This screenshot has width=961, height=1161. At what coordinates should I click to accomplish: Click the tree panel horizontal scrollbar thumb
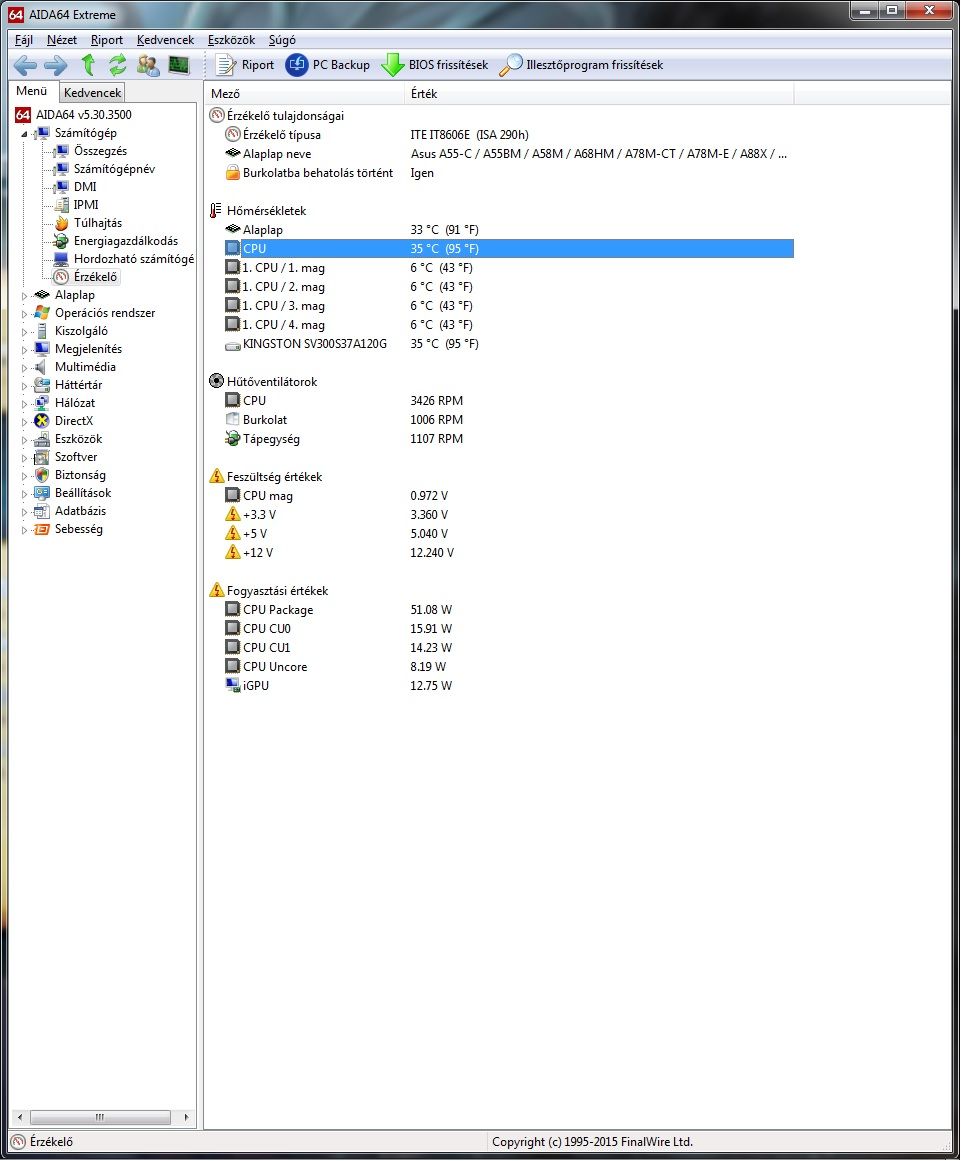tap(100, 1117)
